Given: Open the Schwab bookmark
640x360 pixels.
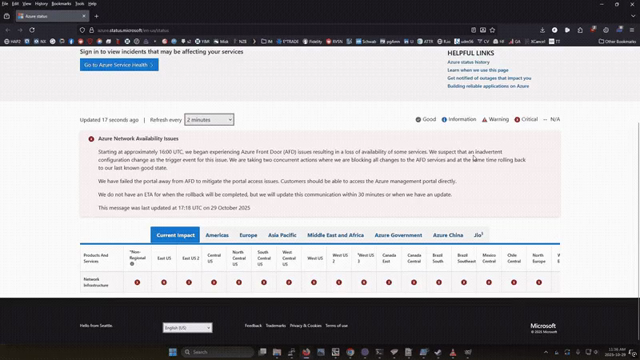Looking at the screenshot, I should [x=366, y=41].
